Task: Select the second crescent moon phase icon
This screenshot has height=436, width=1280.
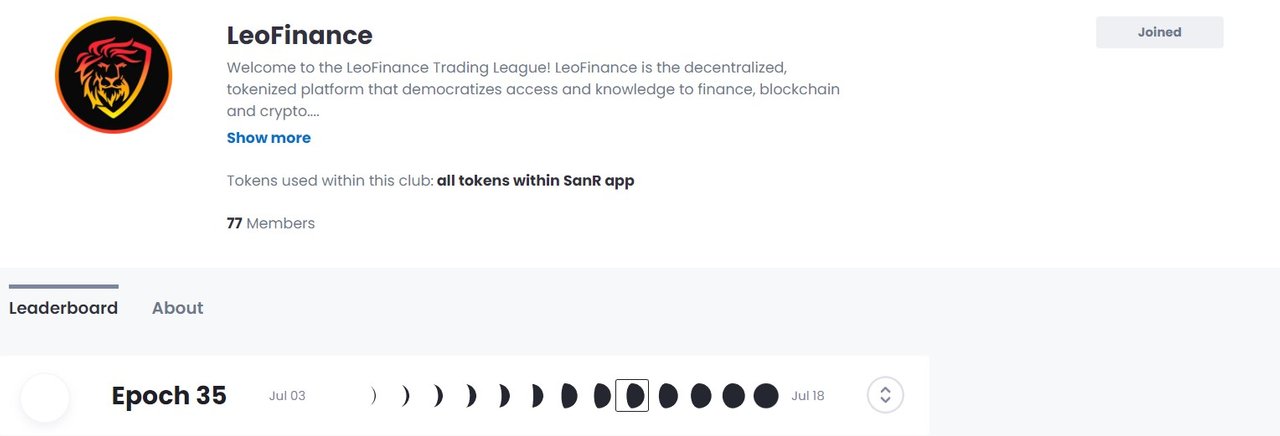Action: click(405, 396)
